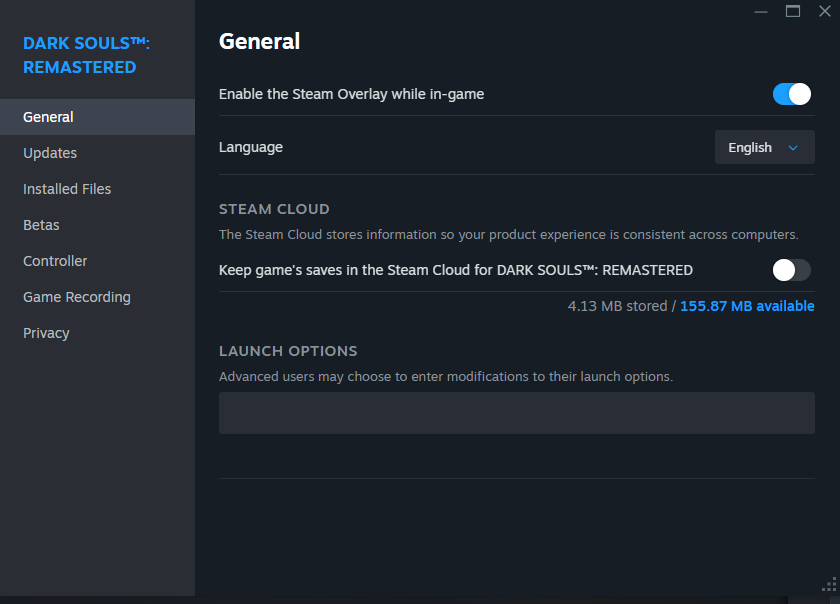The image size is (840, 604).
Task: Click the STEAM CLOUD section heading
Action: (x=274, y=209)
